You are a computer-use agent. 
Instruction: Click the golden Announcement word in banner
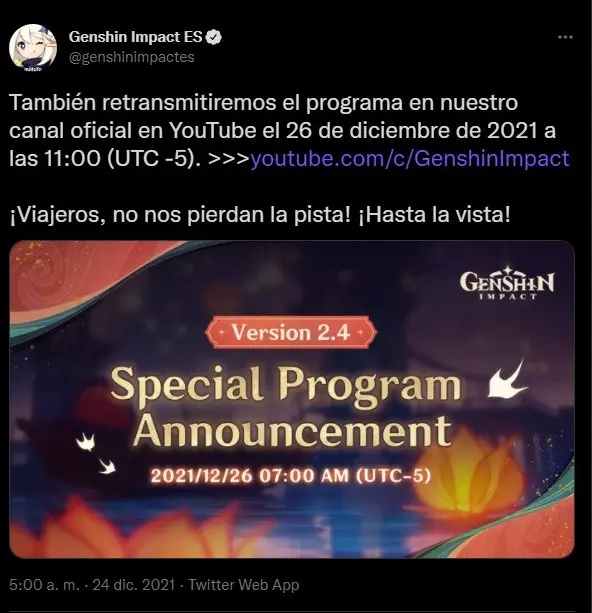click(292, 432)
